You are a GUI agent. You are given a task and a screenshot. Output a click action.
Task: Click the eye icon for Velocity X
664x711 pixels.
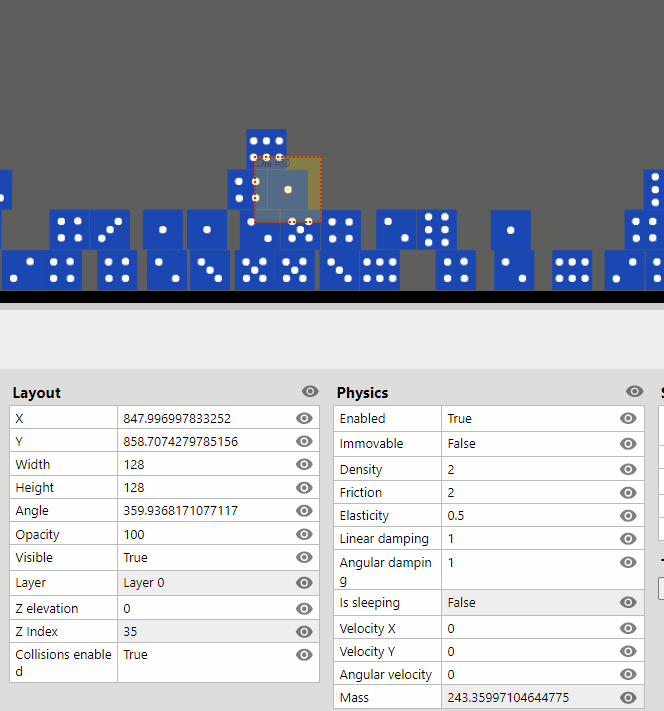[628, 628]
